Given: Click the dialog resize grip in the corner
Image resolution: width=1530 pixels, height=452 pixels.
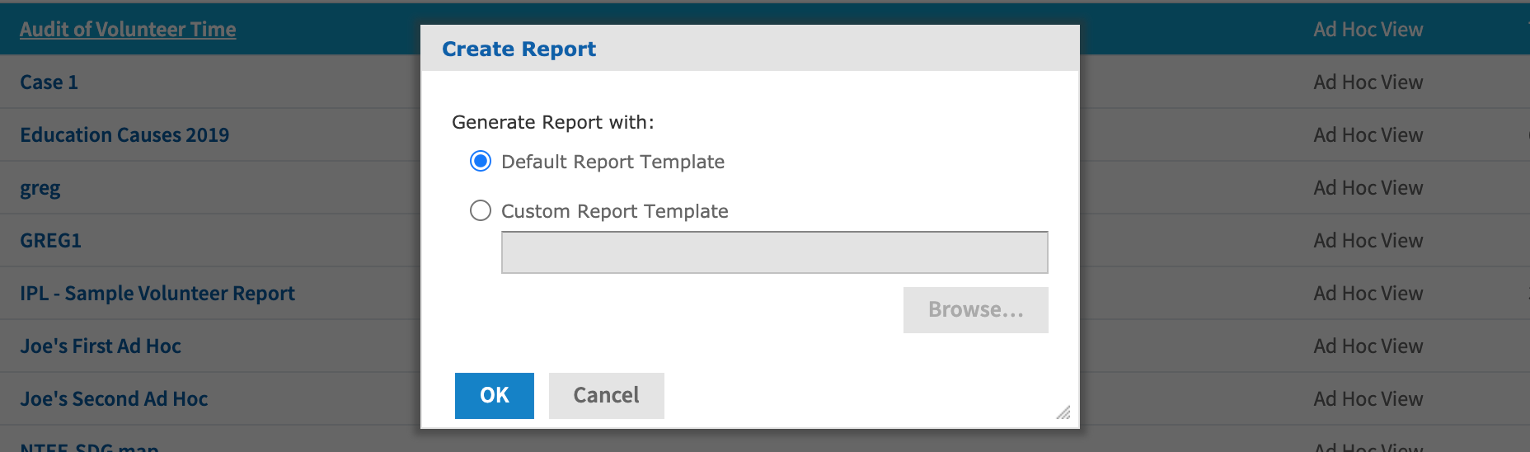Looking at the screenshot, I should pos(1063,412).
